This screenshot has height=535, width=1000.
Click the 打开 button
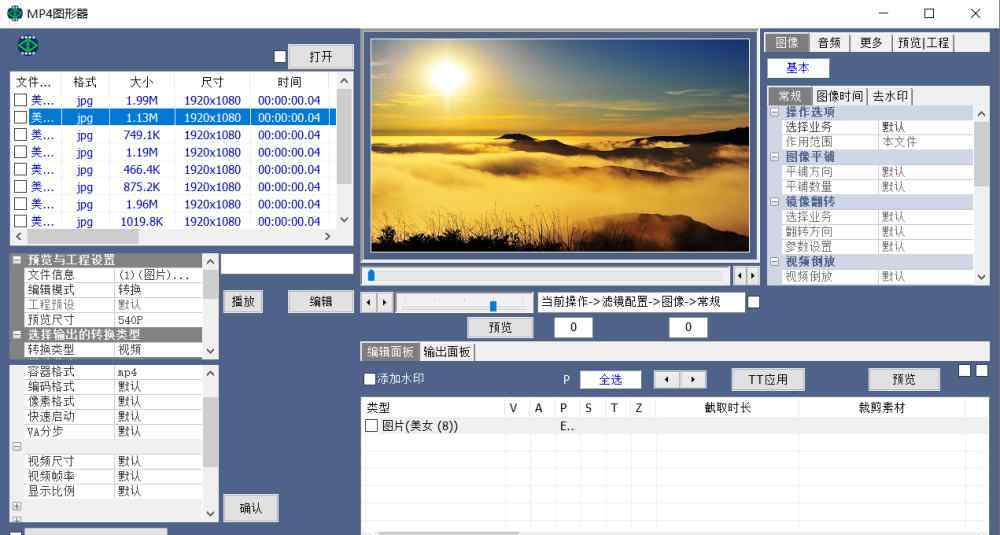click(x=321, y=57)
